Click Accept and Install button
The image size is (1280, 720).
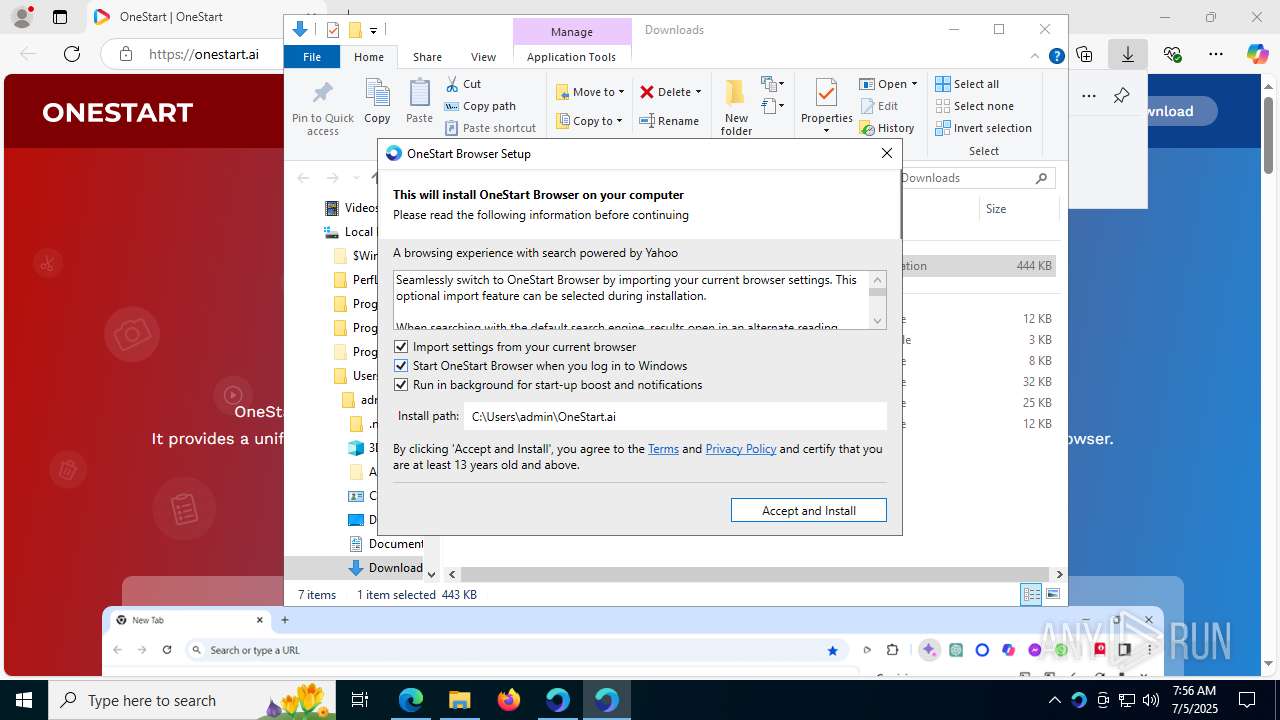[x=808, y=510]
